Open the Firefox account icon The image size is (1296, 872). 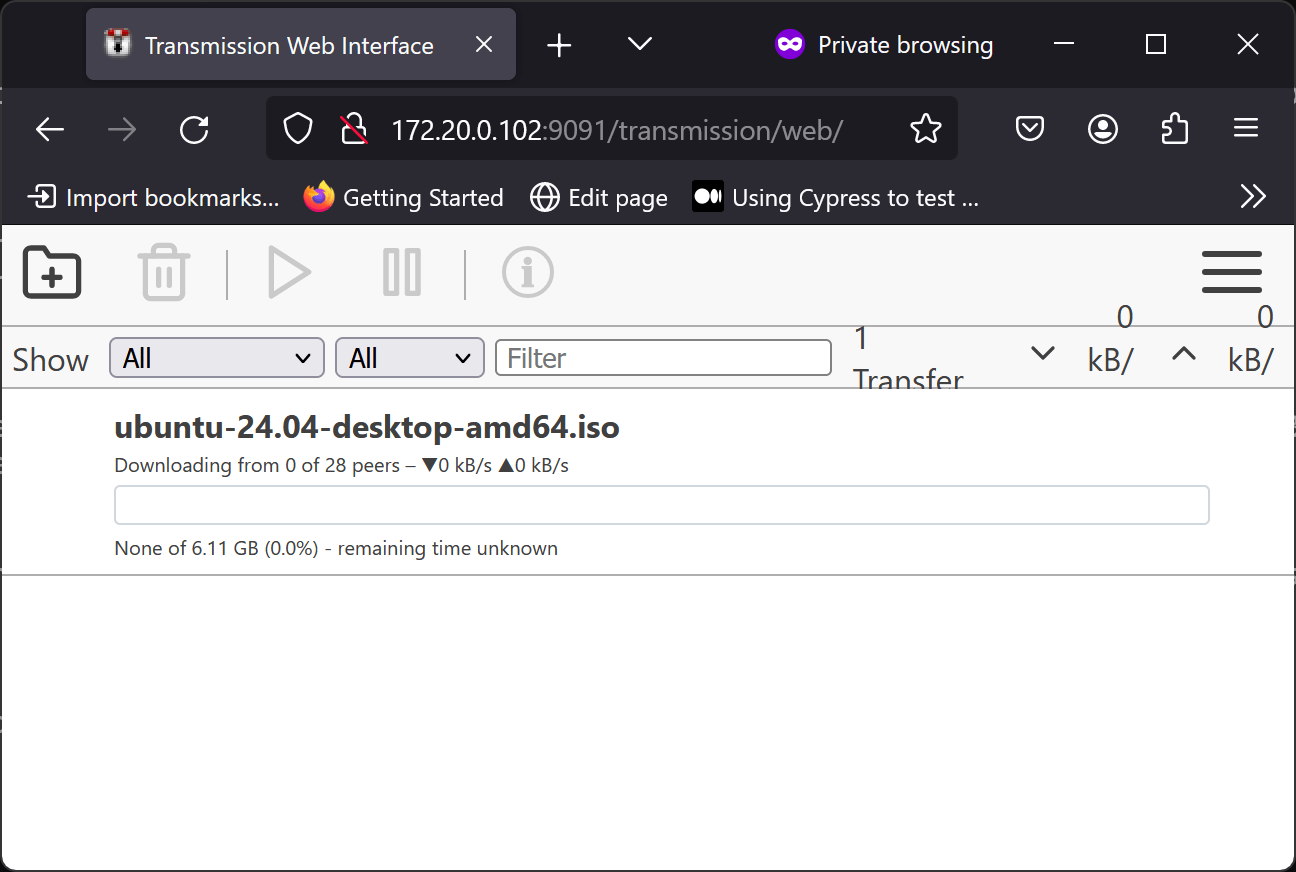pos(1102,128)
